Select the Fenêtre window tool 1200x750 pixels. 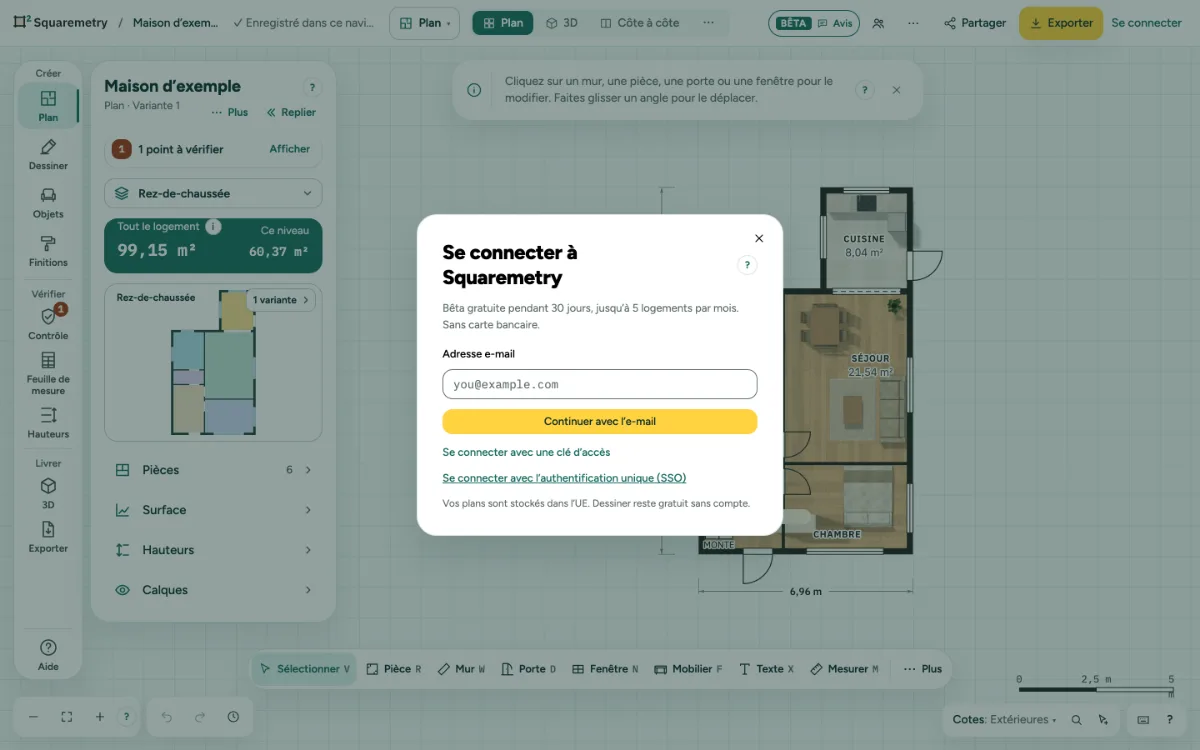pos(605,669)
